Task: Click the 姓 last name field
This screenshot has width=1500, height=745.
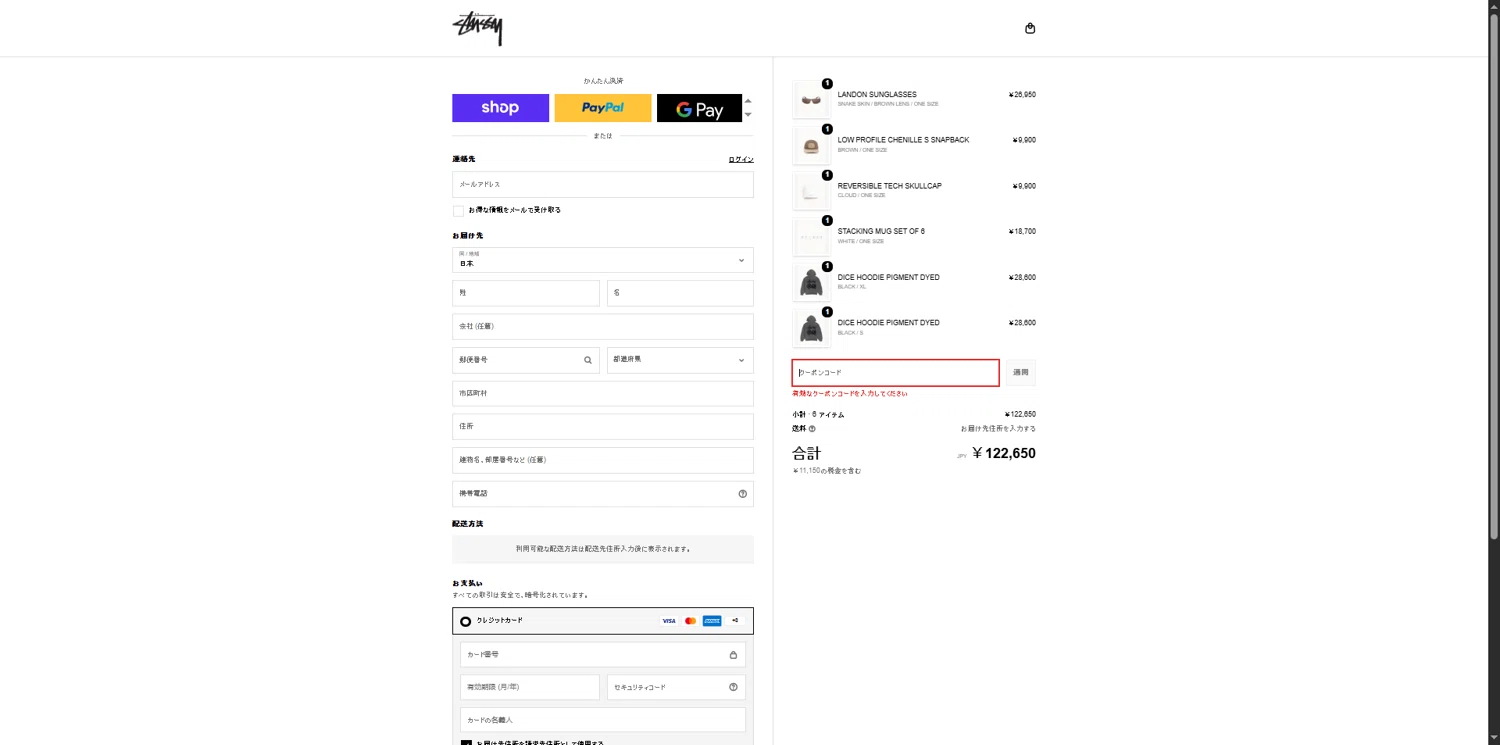Action: coord(526,293)
